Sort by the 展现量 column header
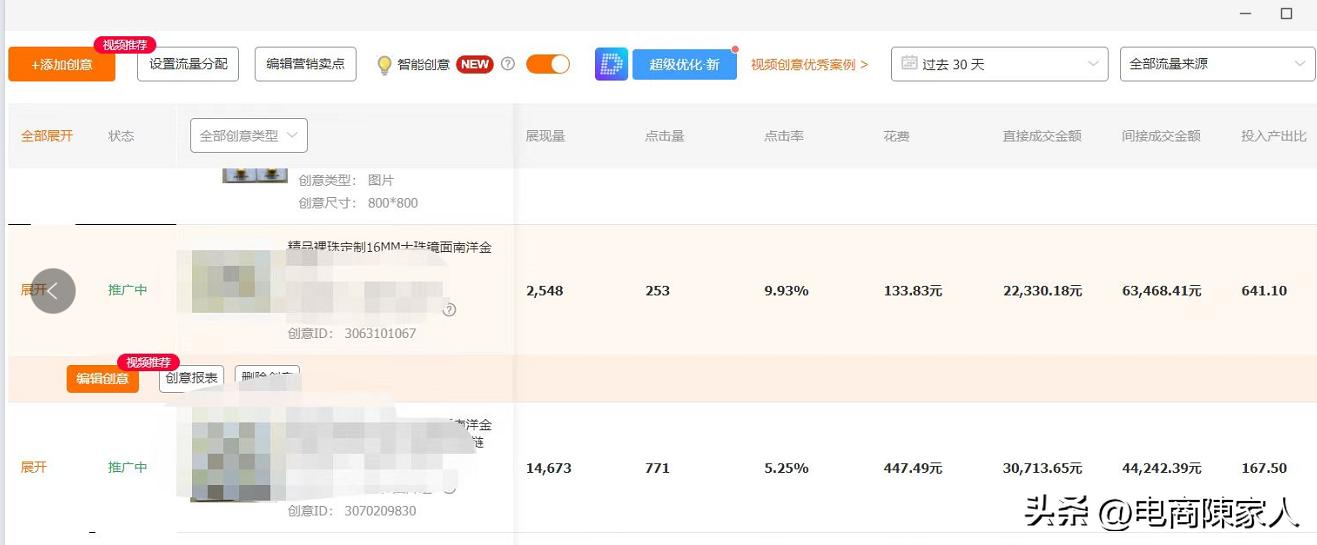Screen dimensions: 1317x545 546,136
